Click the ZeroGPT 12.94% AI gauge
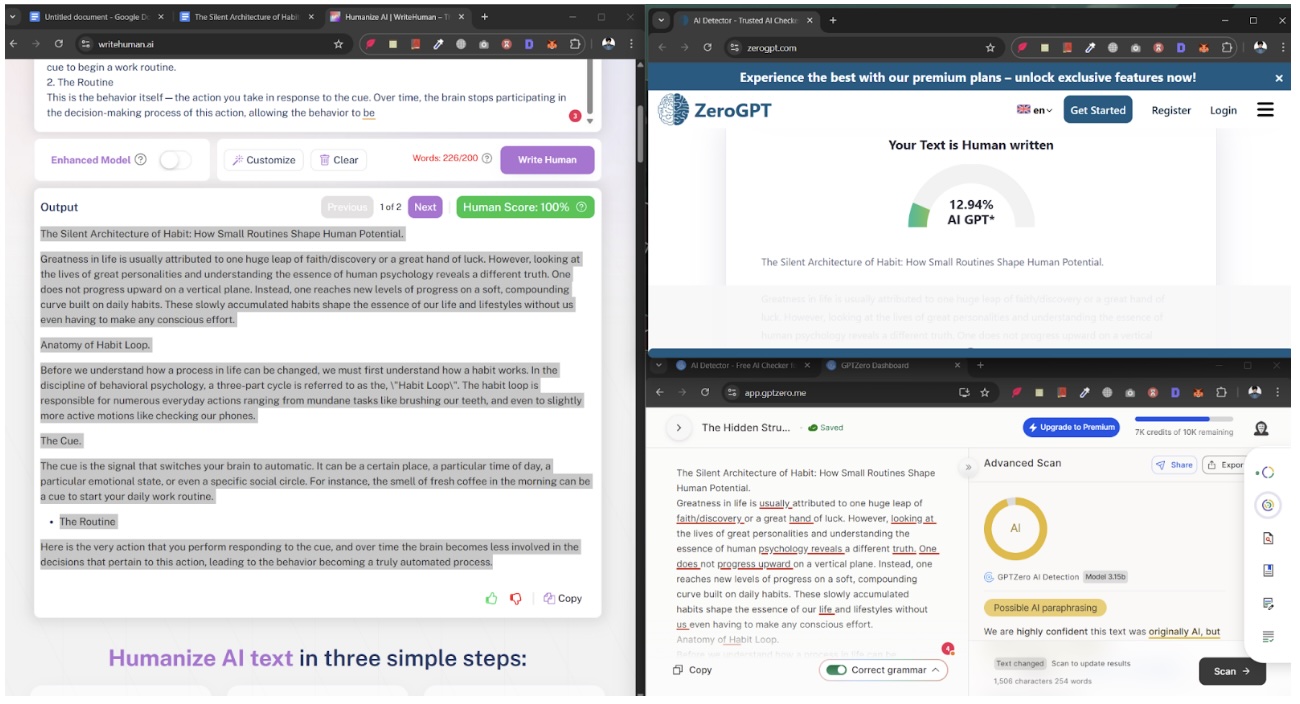Viewport: 1300px width, 704px height. click(x=971, y=197)
